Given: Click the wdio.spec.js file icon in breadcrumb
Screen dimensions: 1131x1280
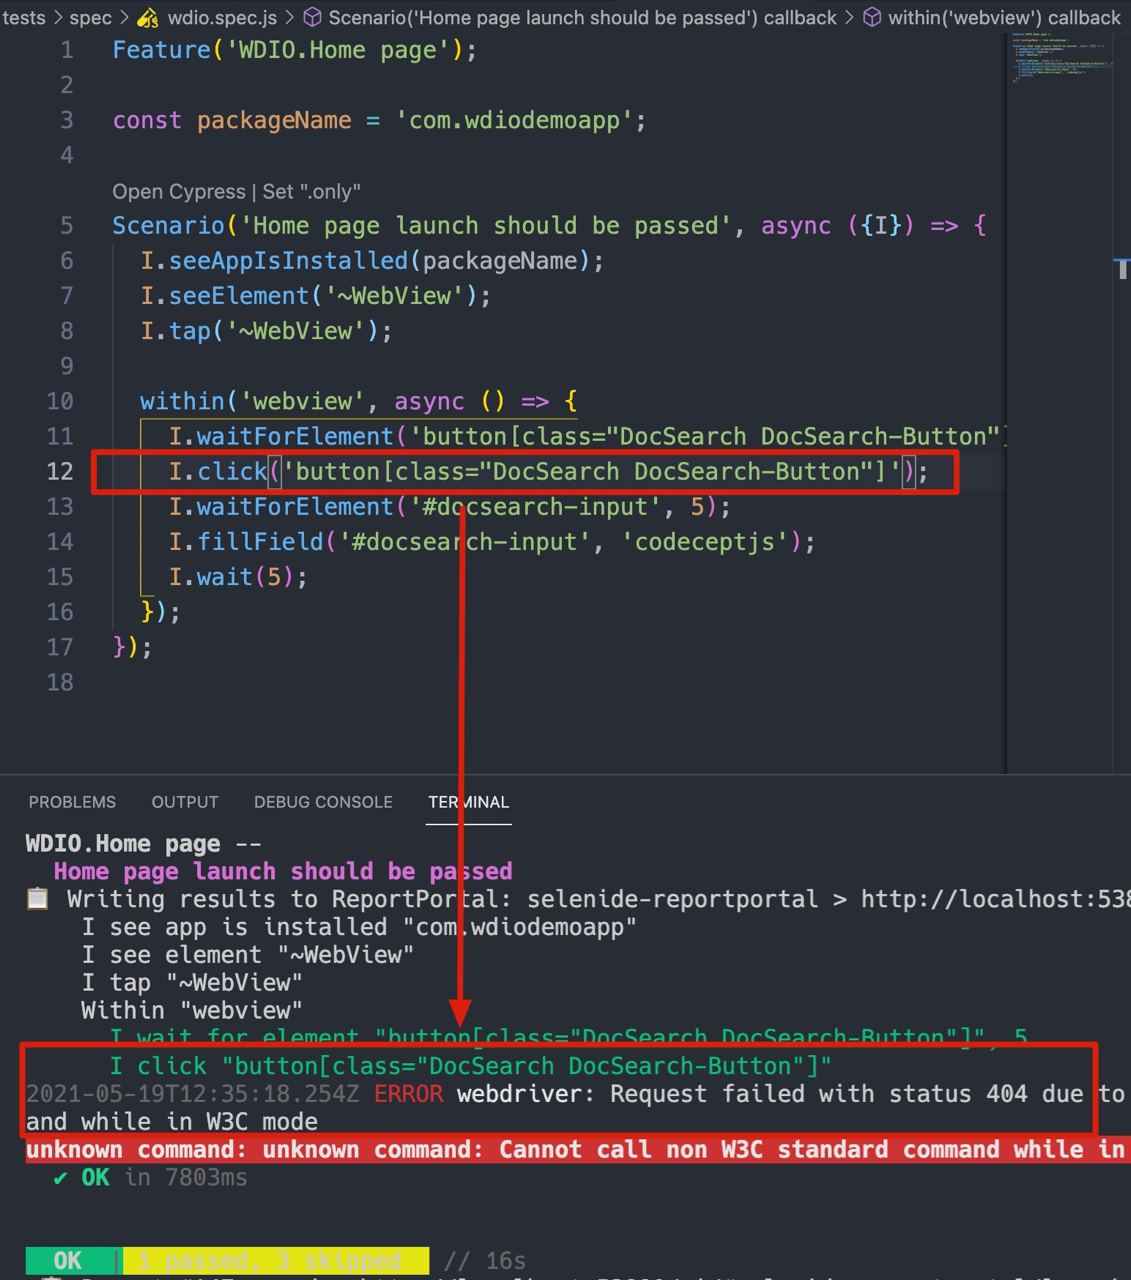Looking at the screenshot, I should point(148,17).
